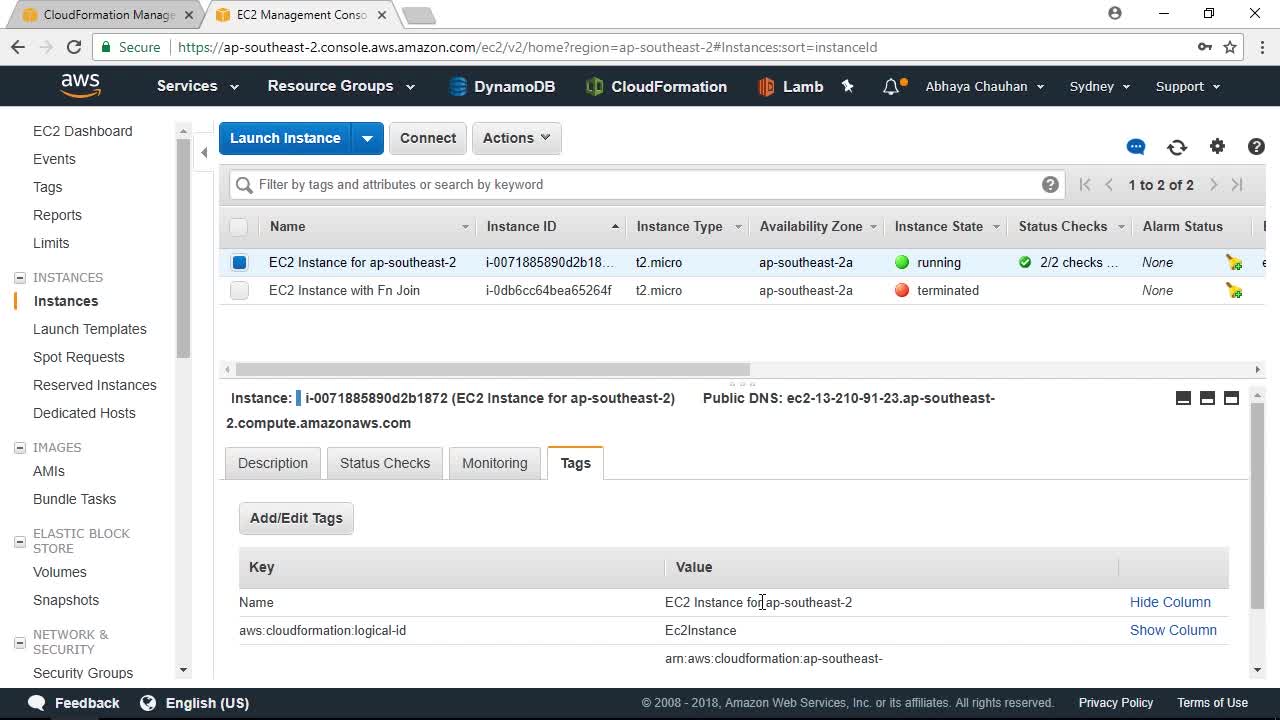Open table settings gear icon
The height and width of the screenshot is (720, 1280).
click(1217, 147)
